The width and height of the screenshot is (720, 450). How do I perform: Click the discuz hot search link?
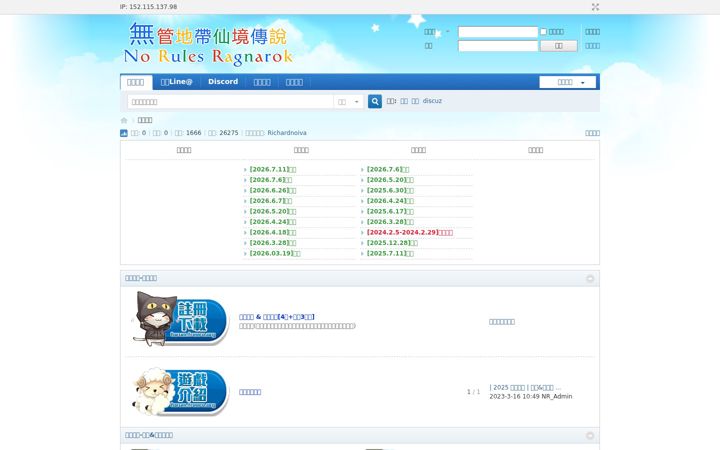pyautogui.click(x=432, y=101)
